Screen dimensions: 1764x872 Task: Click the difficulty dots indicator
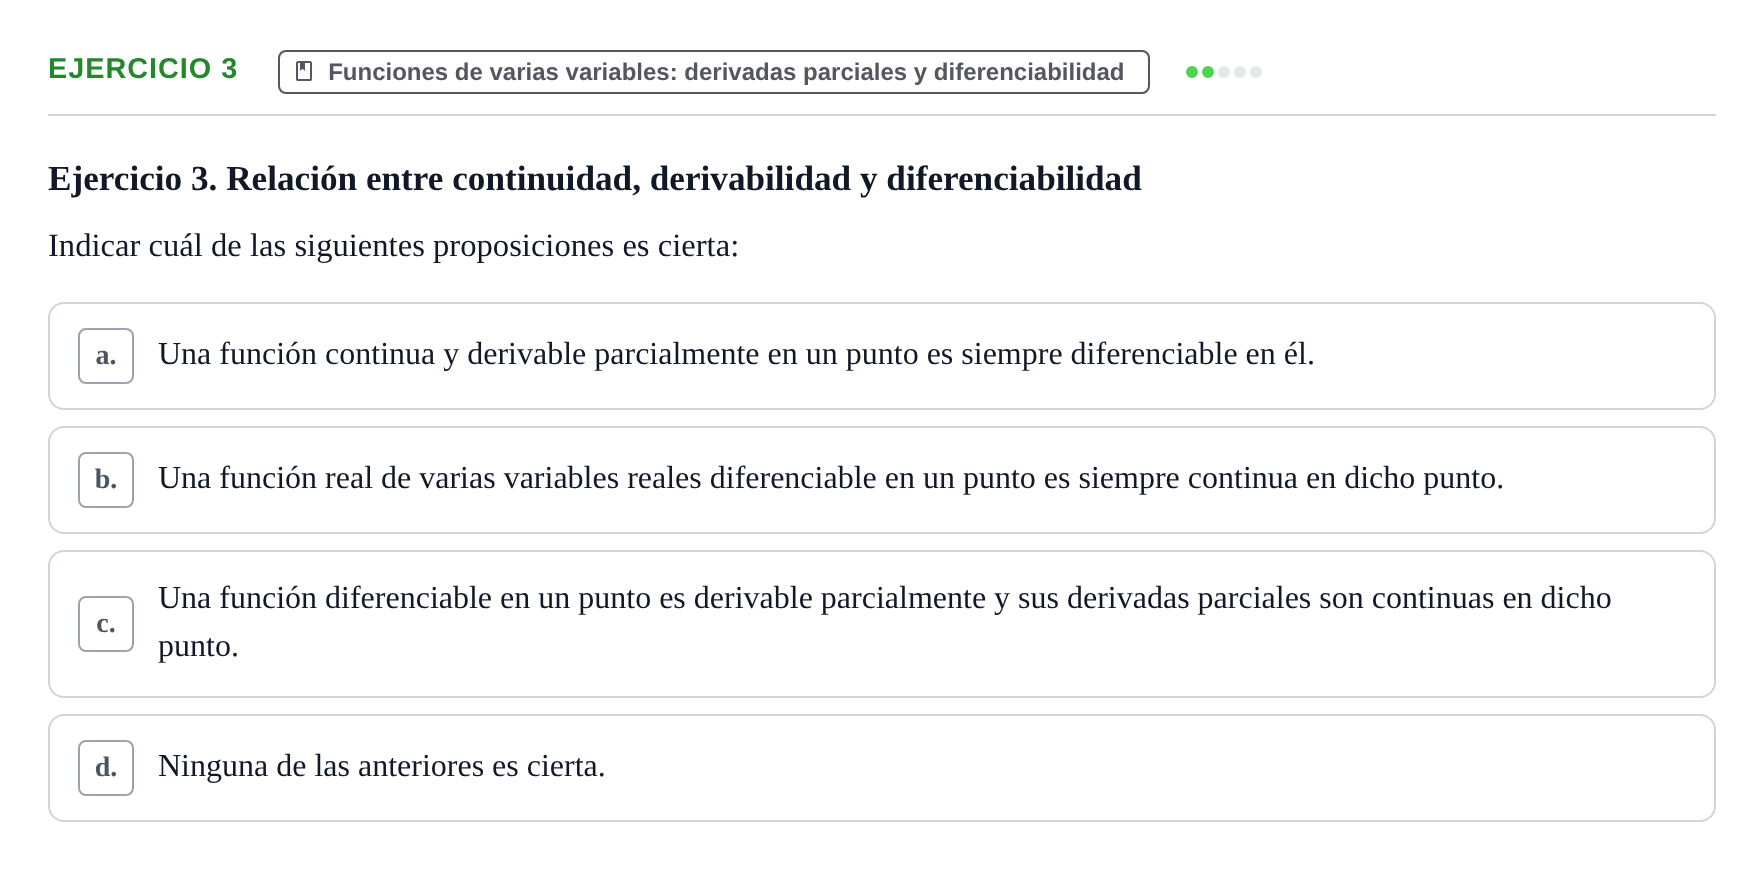point(1223,72)
